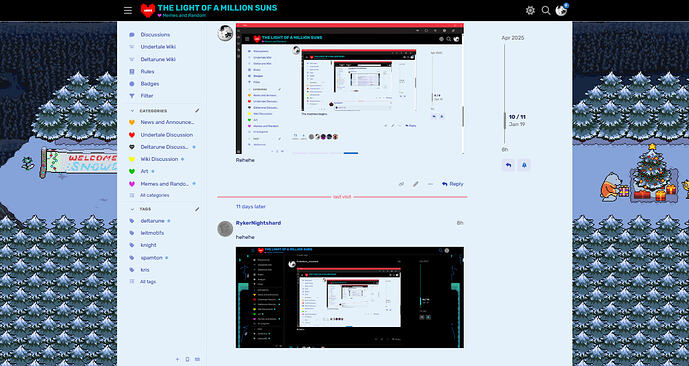The image size is (689, 366).
Task: Open Undertale Wiki sidebar link
Action: coord(158,47)
